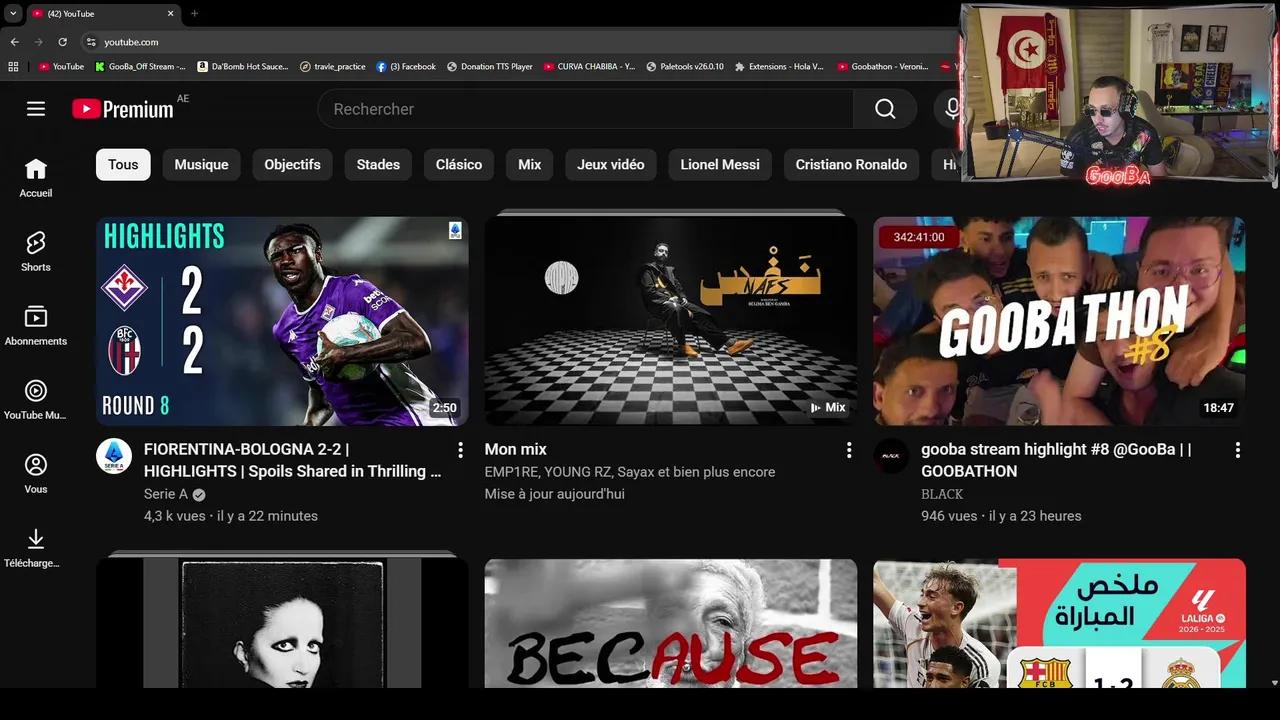This screenshot has height=720, width=1280.
Task: Select the Musique filter chip
Action: pos(201,164)
